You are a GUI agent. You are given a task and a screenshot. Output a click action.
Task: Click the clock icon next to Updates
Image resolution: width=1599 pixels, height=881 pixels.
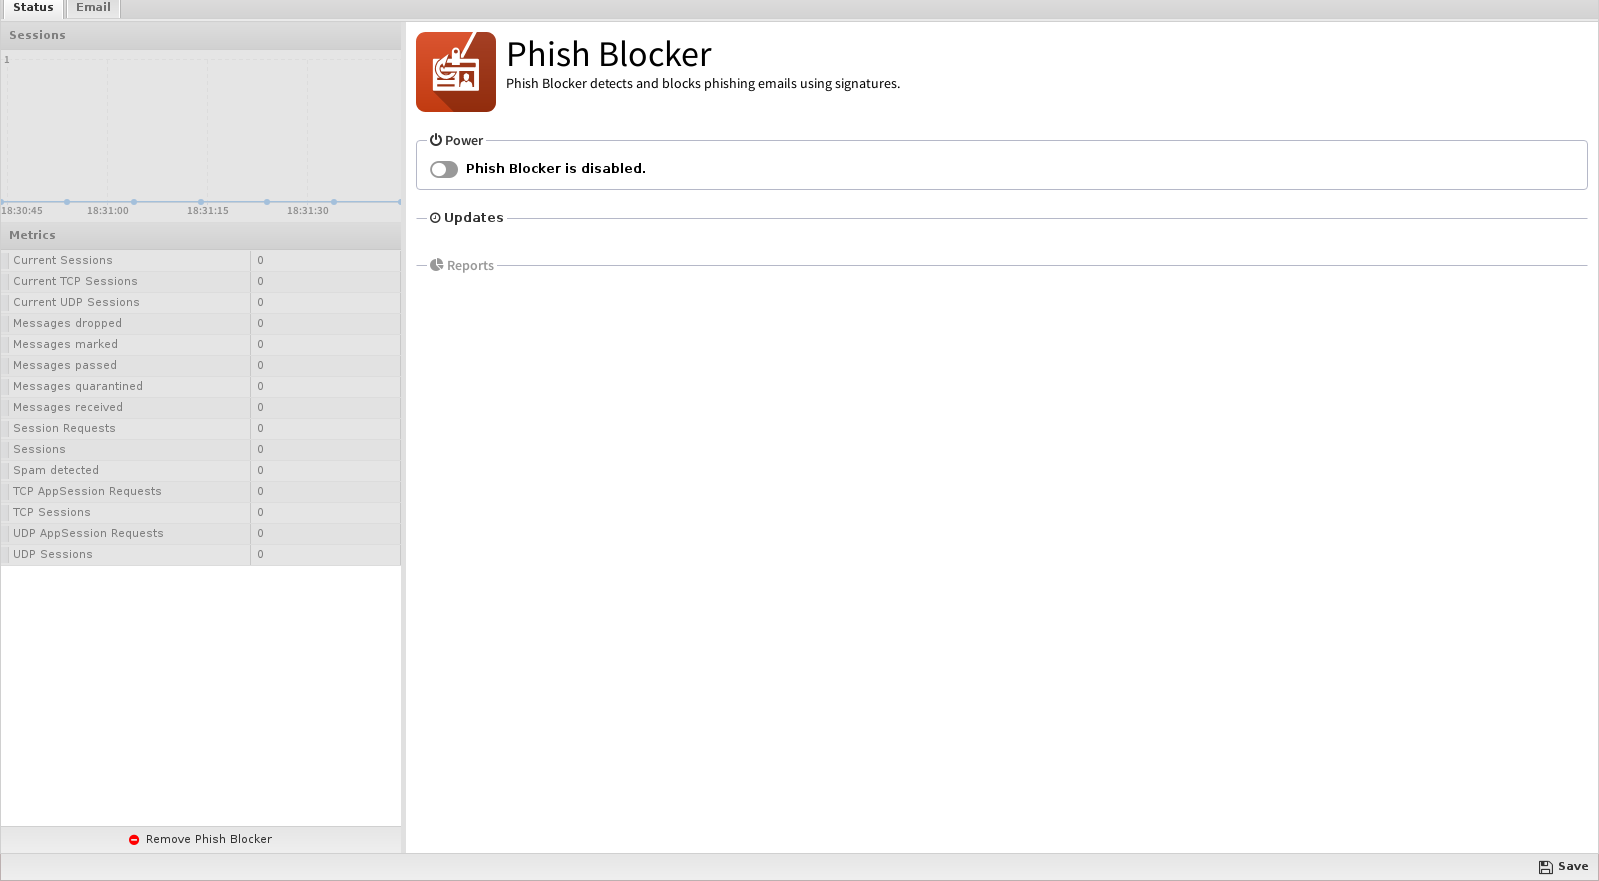435,218
